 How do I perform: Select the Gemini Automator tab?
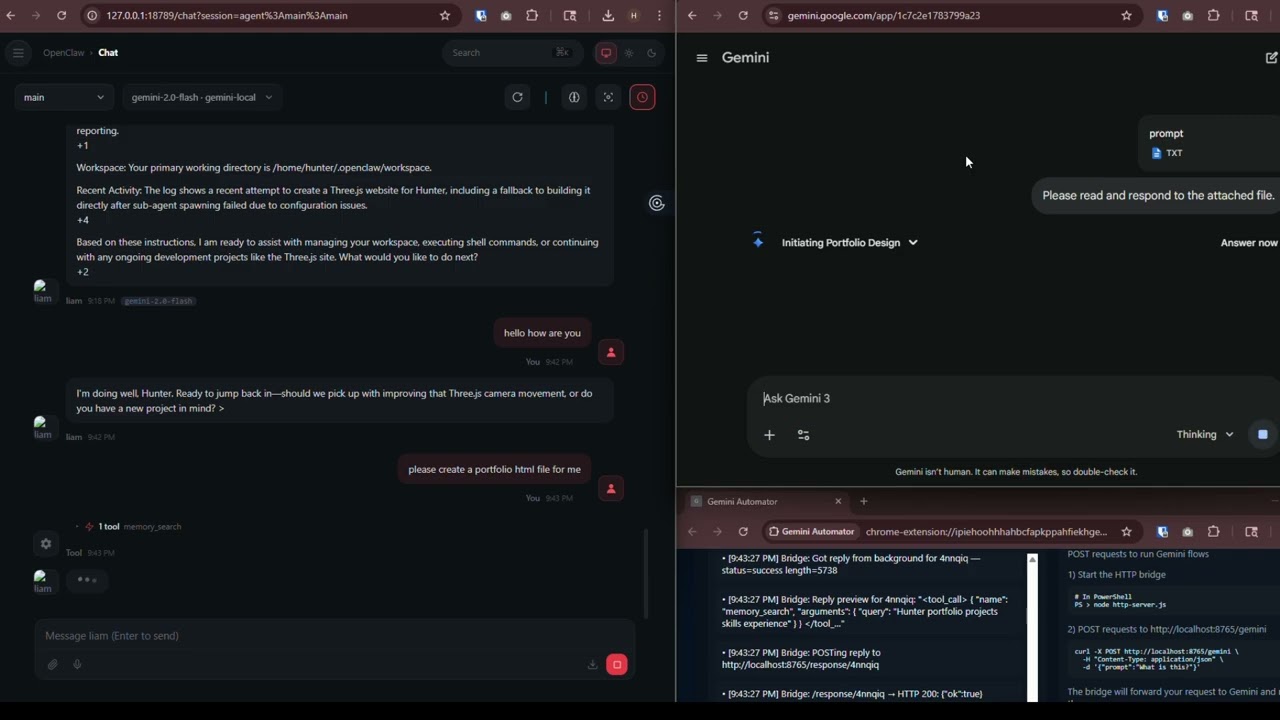click(765, 501)
